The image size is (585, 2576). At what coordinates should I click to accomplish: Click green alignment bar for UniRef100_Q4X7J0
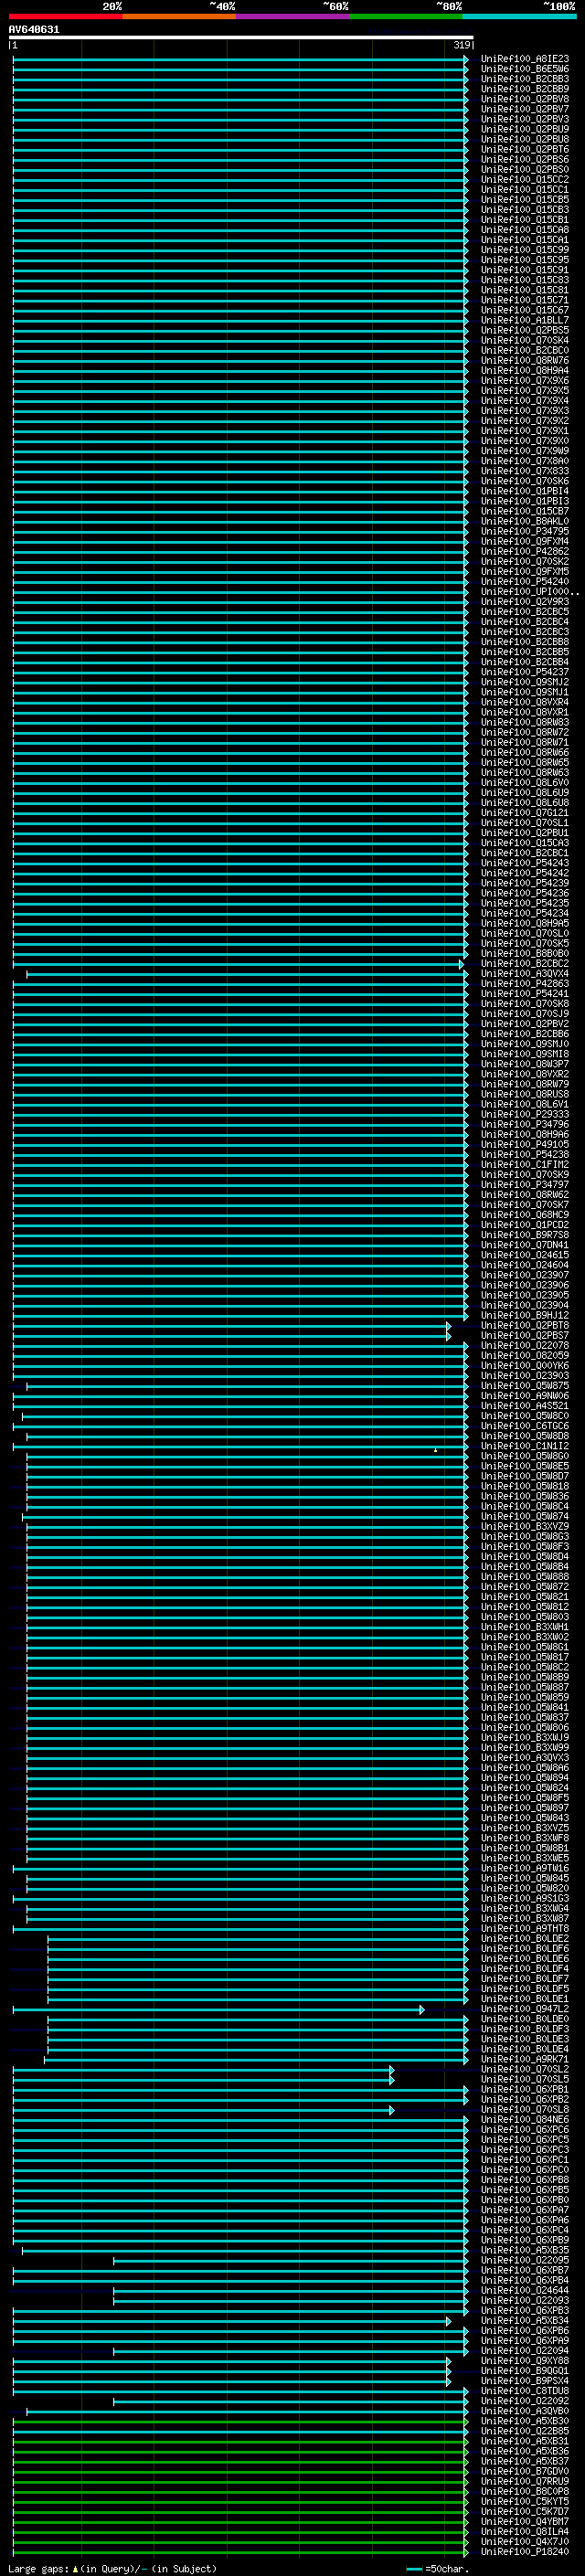point(240,2542)
